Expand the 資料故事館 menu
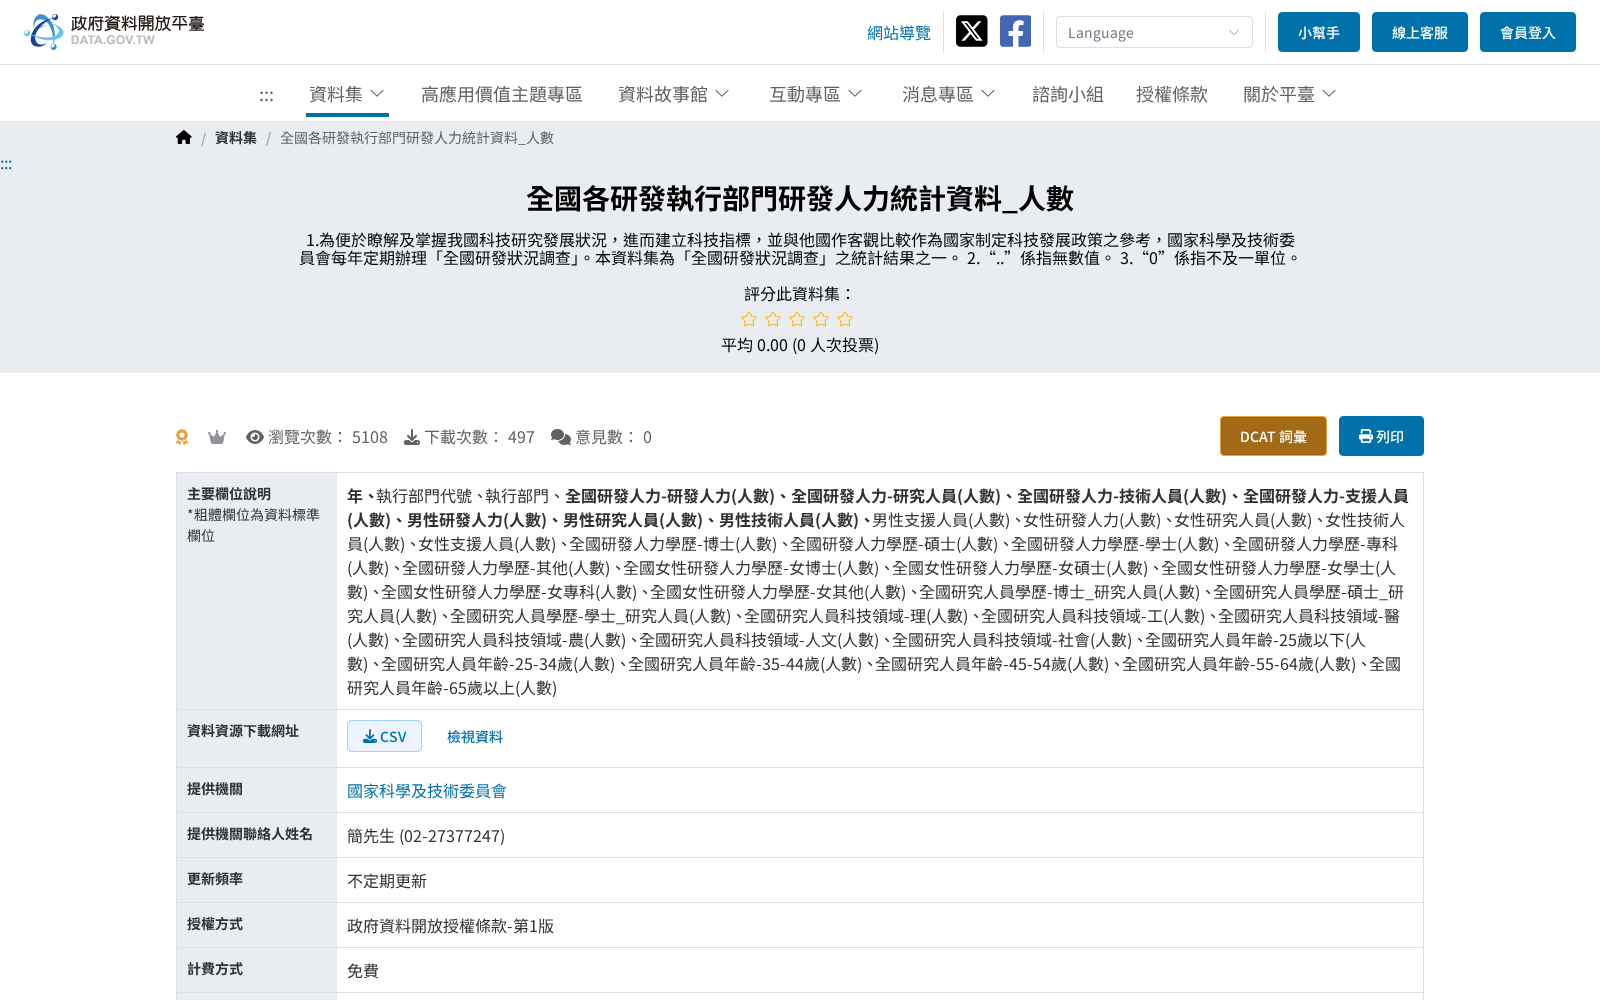This screenshot has width=1600, height=1000. 674,94
